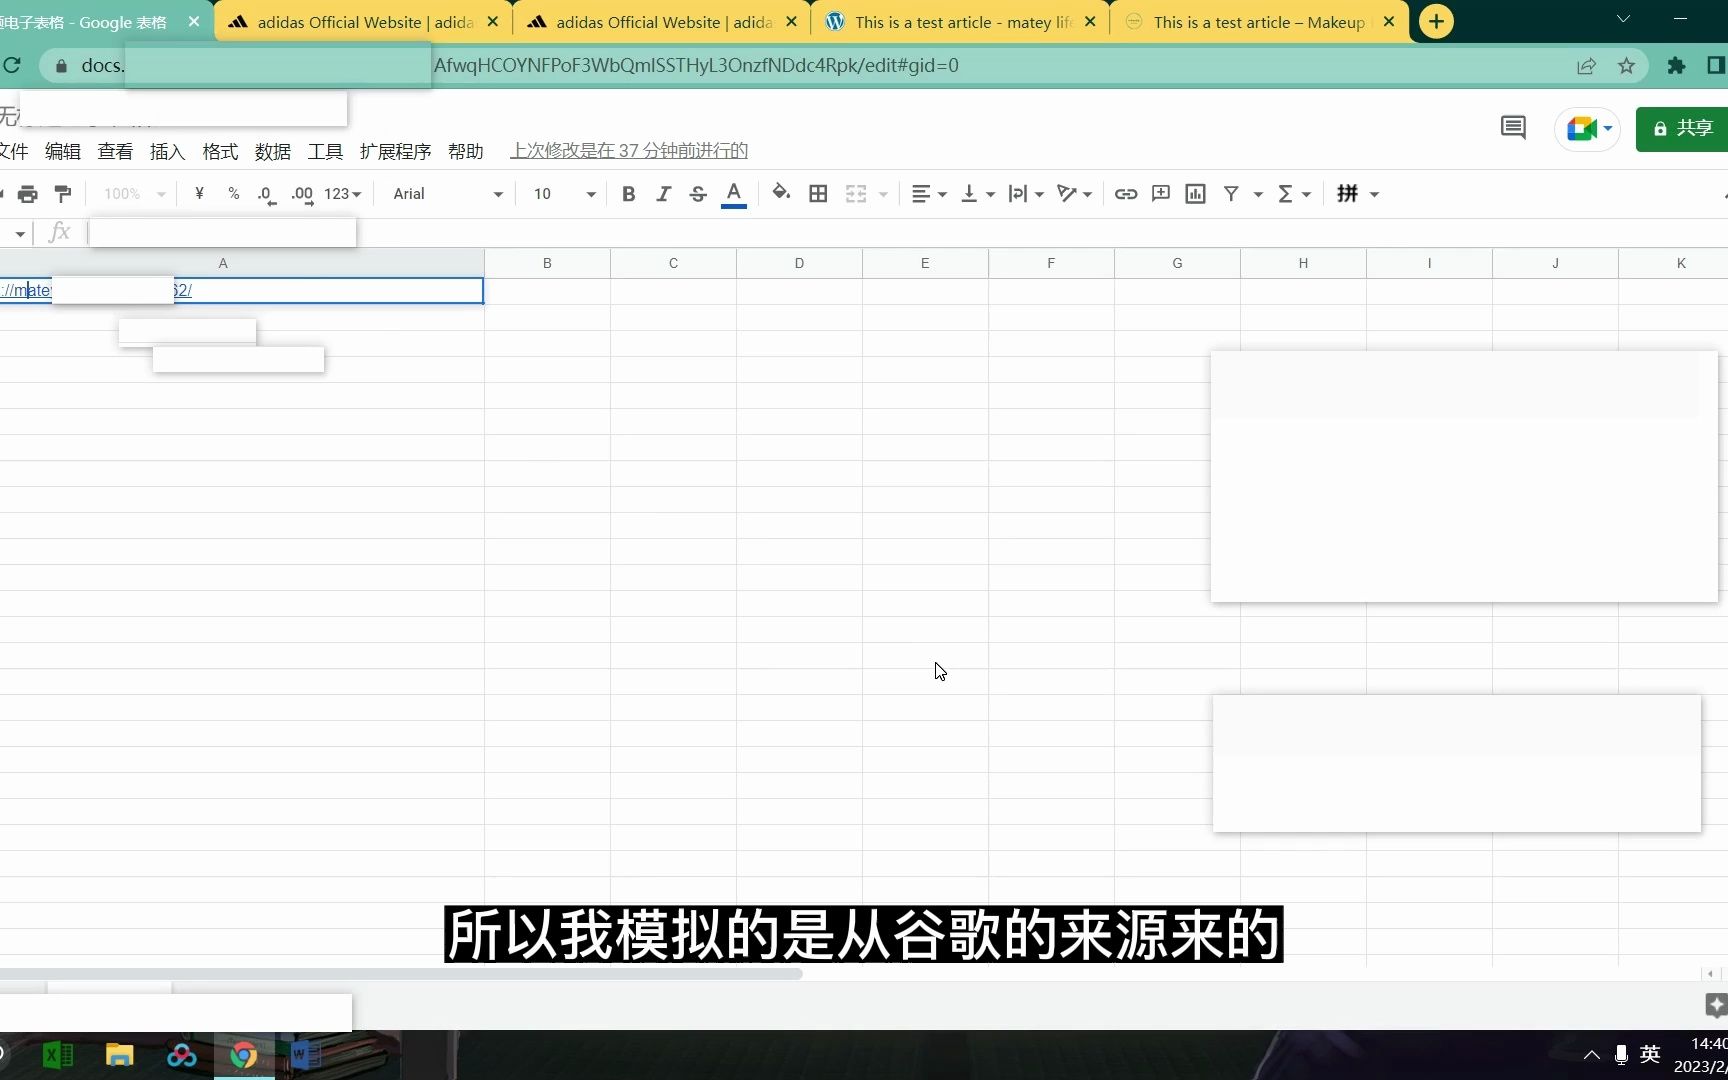Open last edit history link

click(629, 151)
